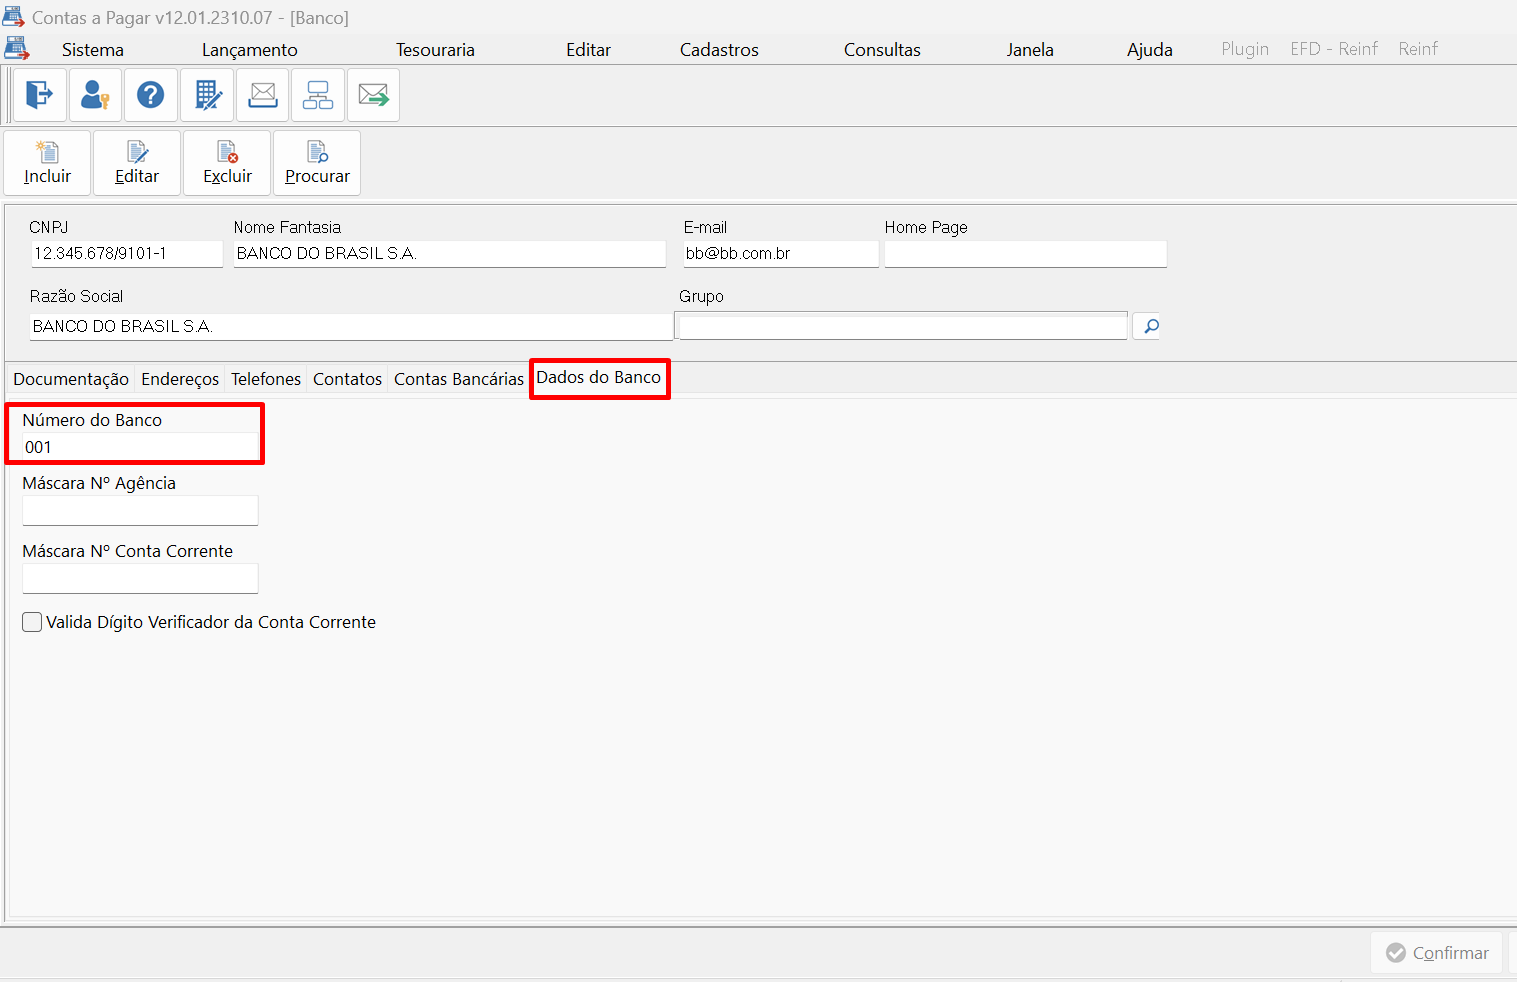This screenshot has height=982, width=1517.
Task: Click the blue question mark help icon
Action: 151,95
